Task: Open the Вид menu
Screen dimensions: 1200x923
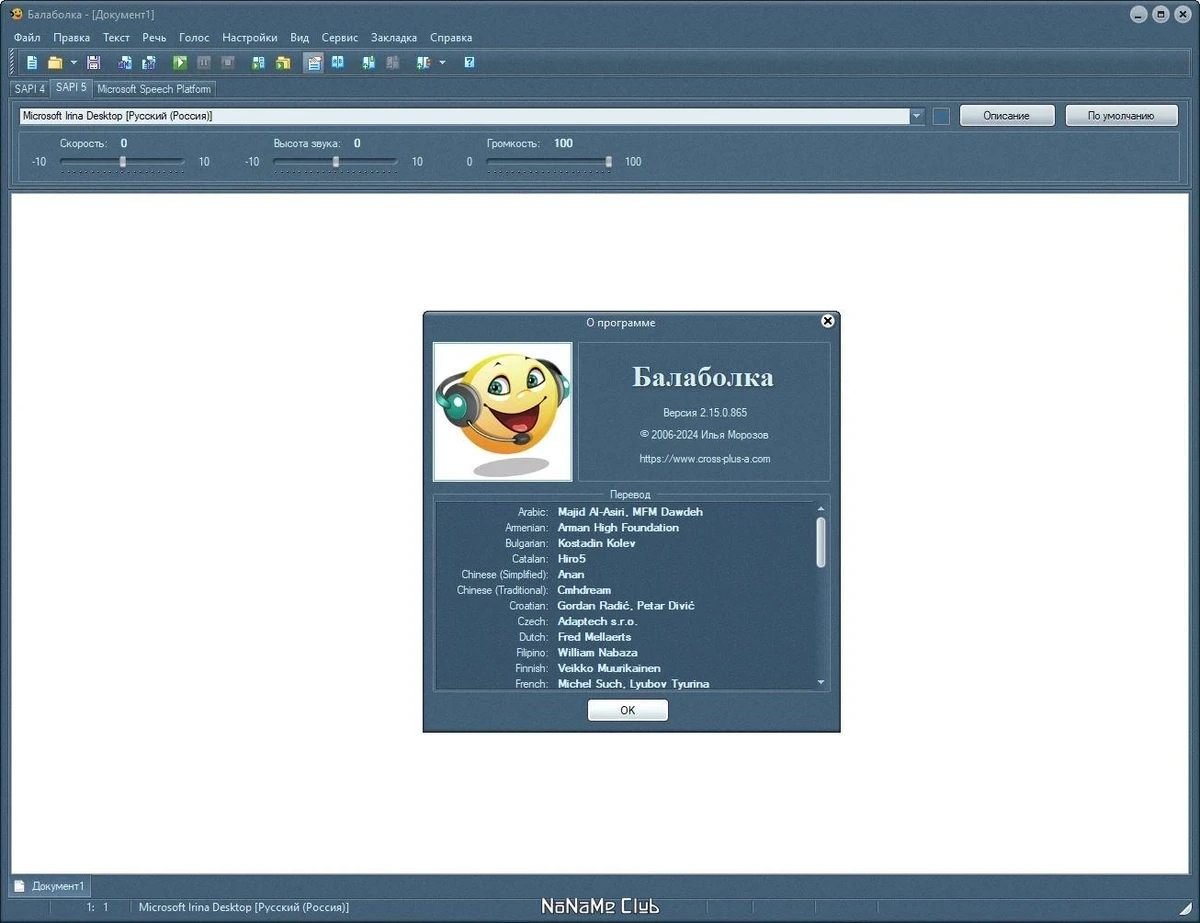Action: [300, 37]
